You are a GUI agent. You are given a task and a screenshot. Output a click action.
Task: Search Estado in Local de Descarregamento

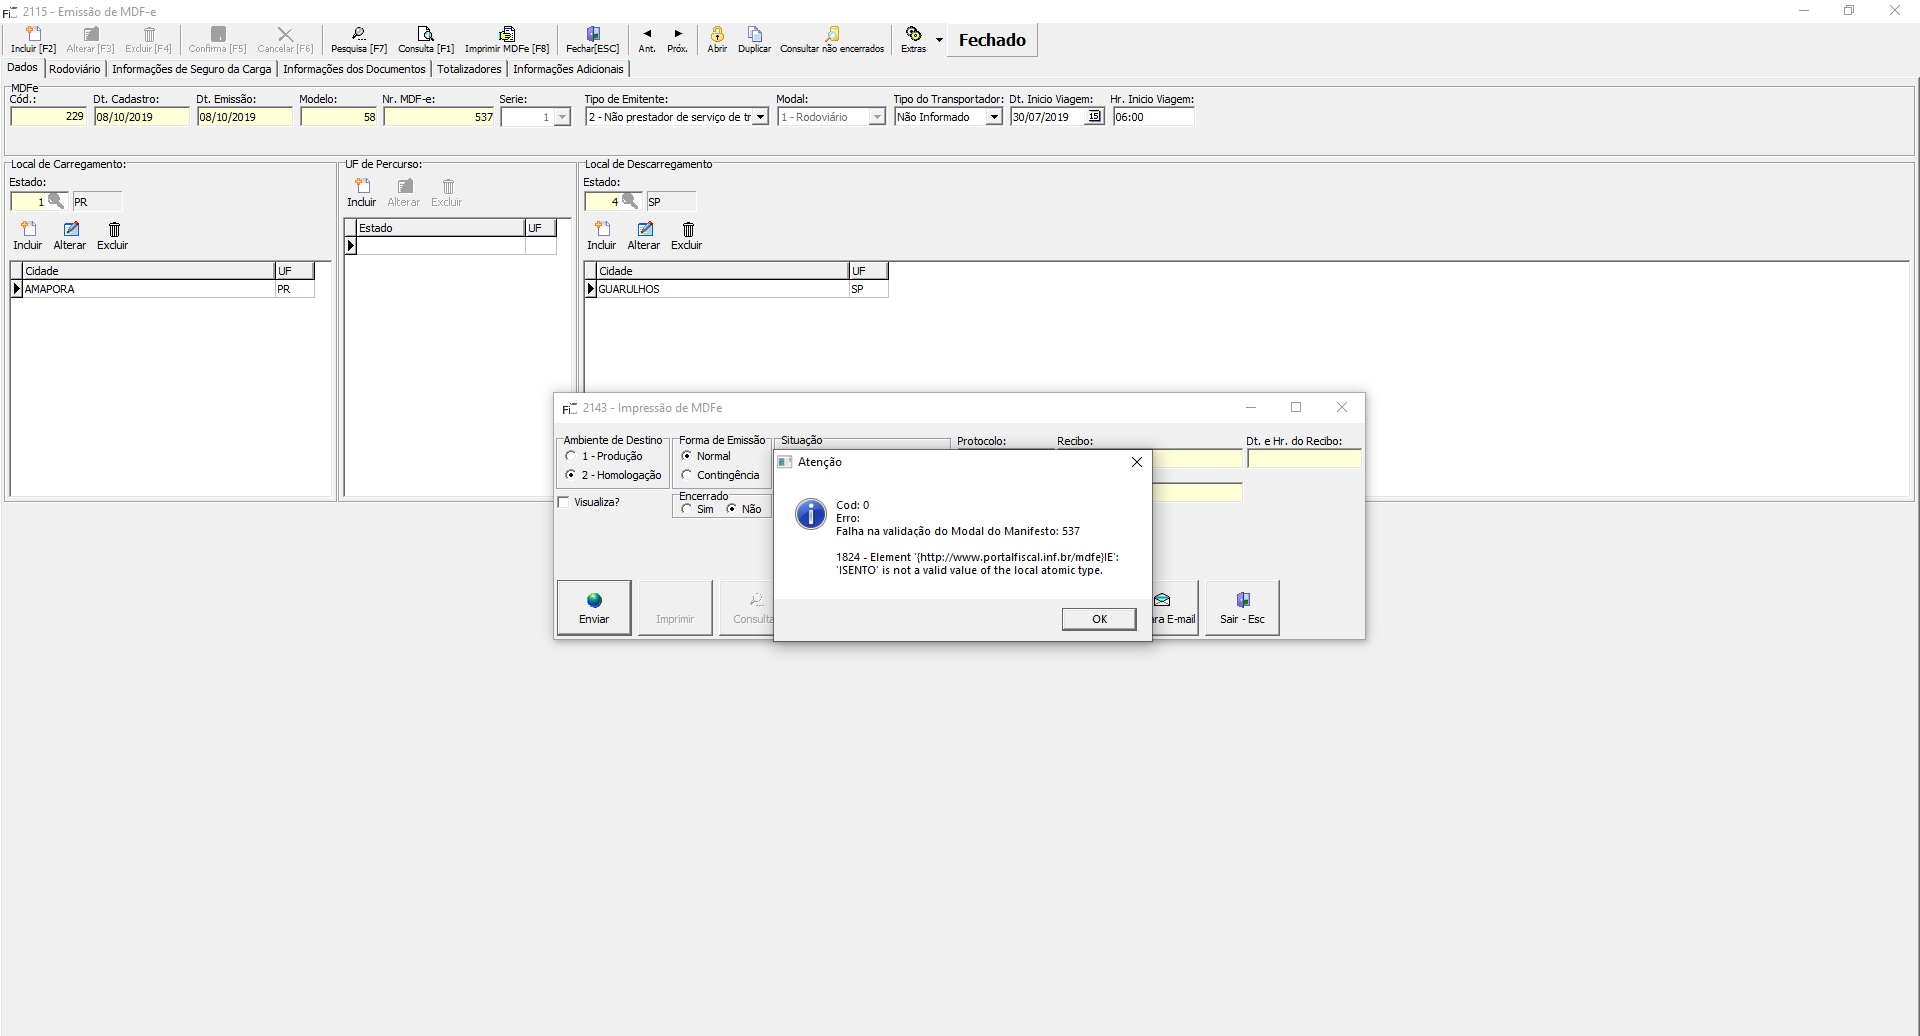coord(630,200)
